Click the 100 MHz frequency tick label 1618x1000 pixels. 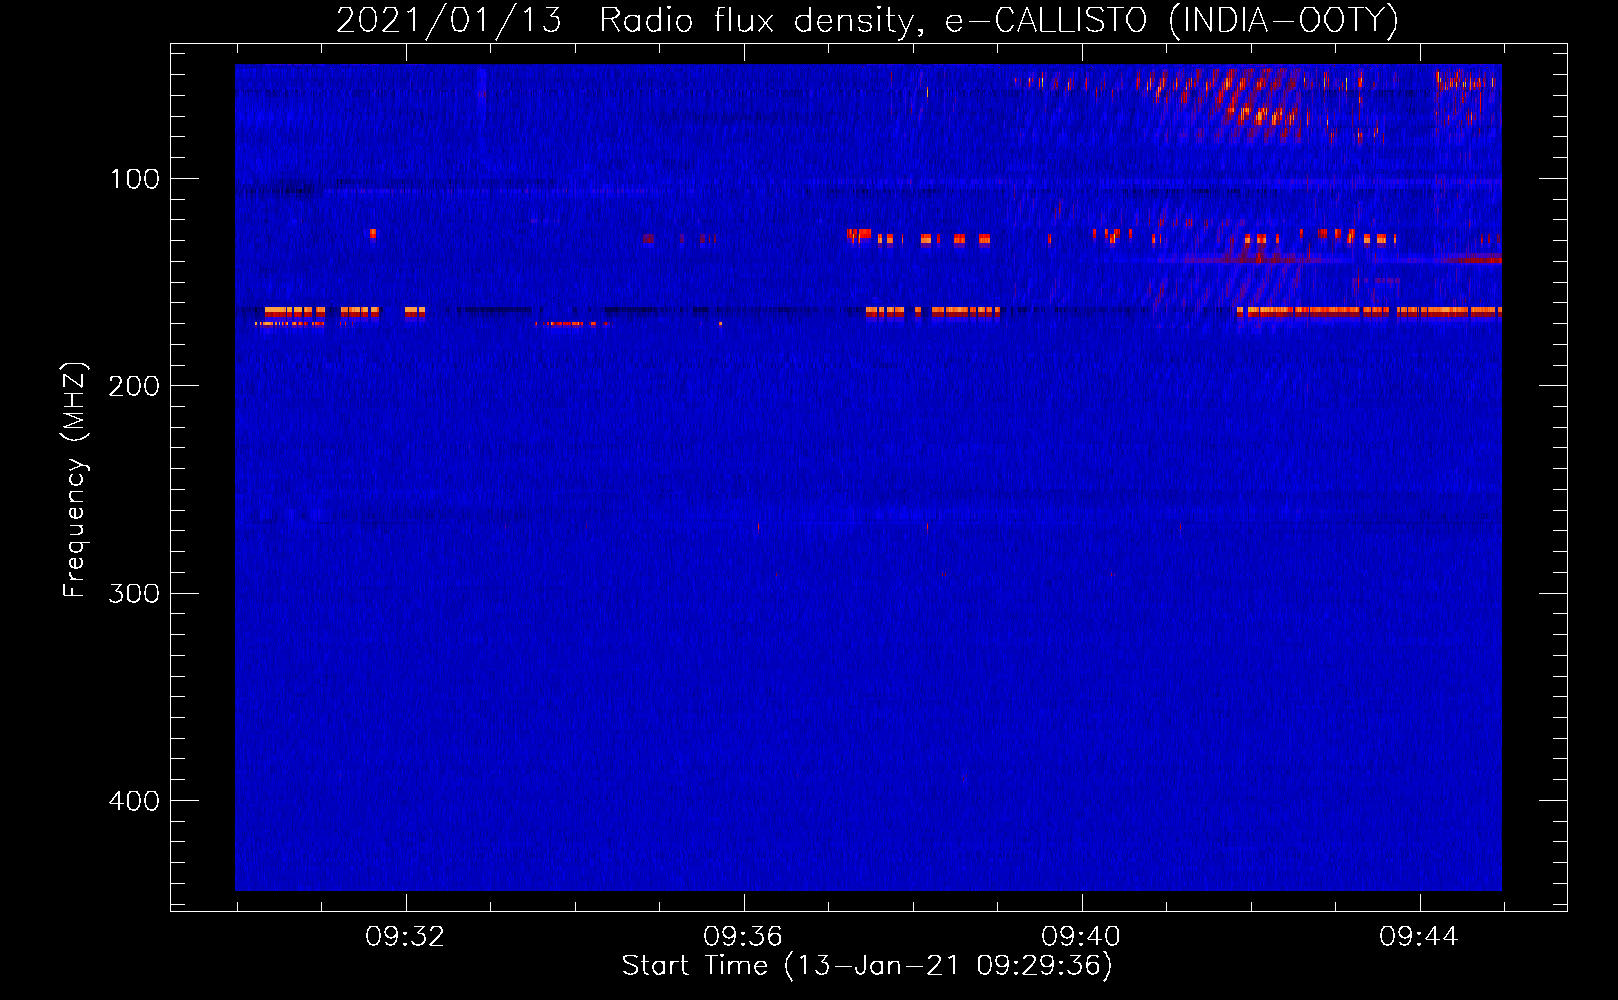pyautogui.click(x=135, y=179)
